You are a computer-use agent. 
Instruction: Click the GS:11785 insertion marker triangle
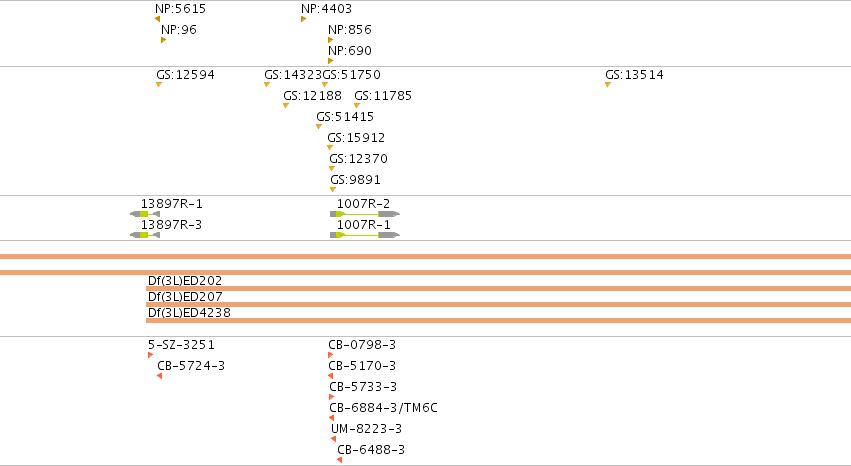coord(357,106)
